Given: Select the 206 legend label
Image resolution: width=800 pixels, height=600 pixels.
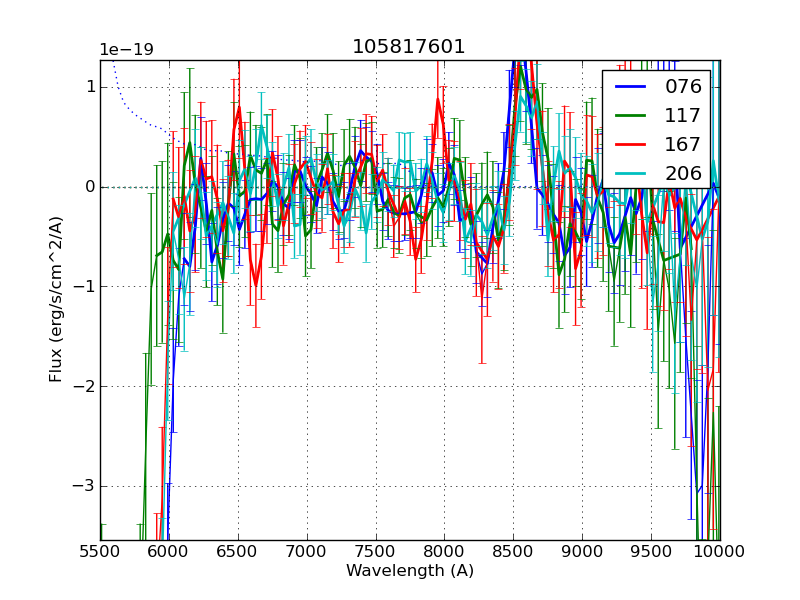Looking at the screenshot, I should tap(683, 173).
